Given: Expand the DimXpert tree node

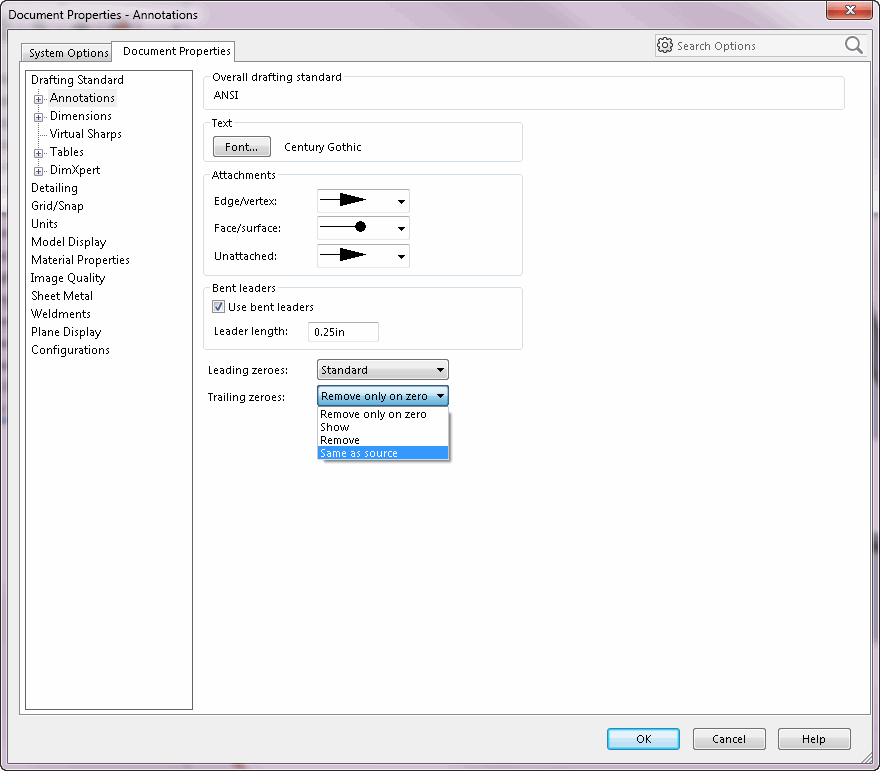Looking at the screenshot, I should [38, 171].
